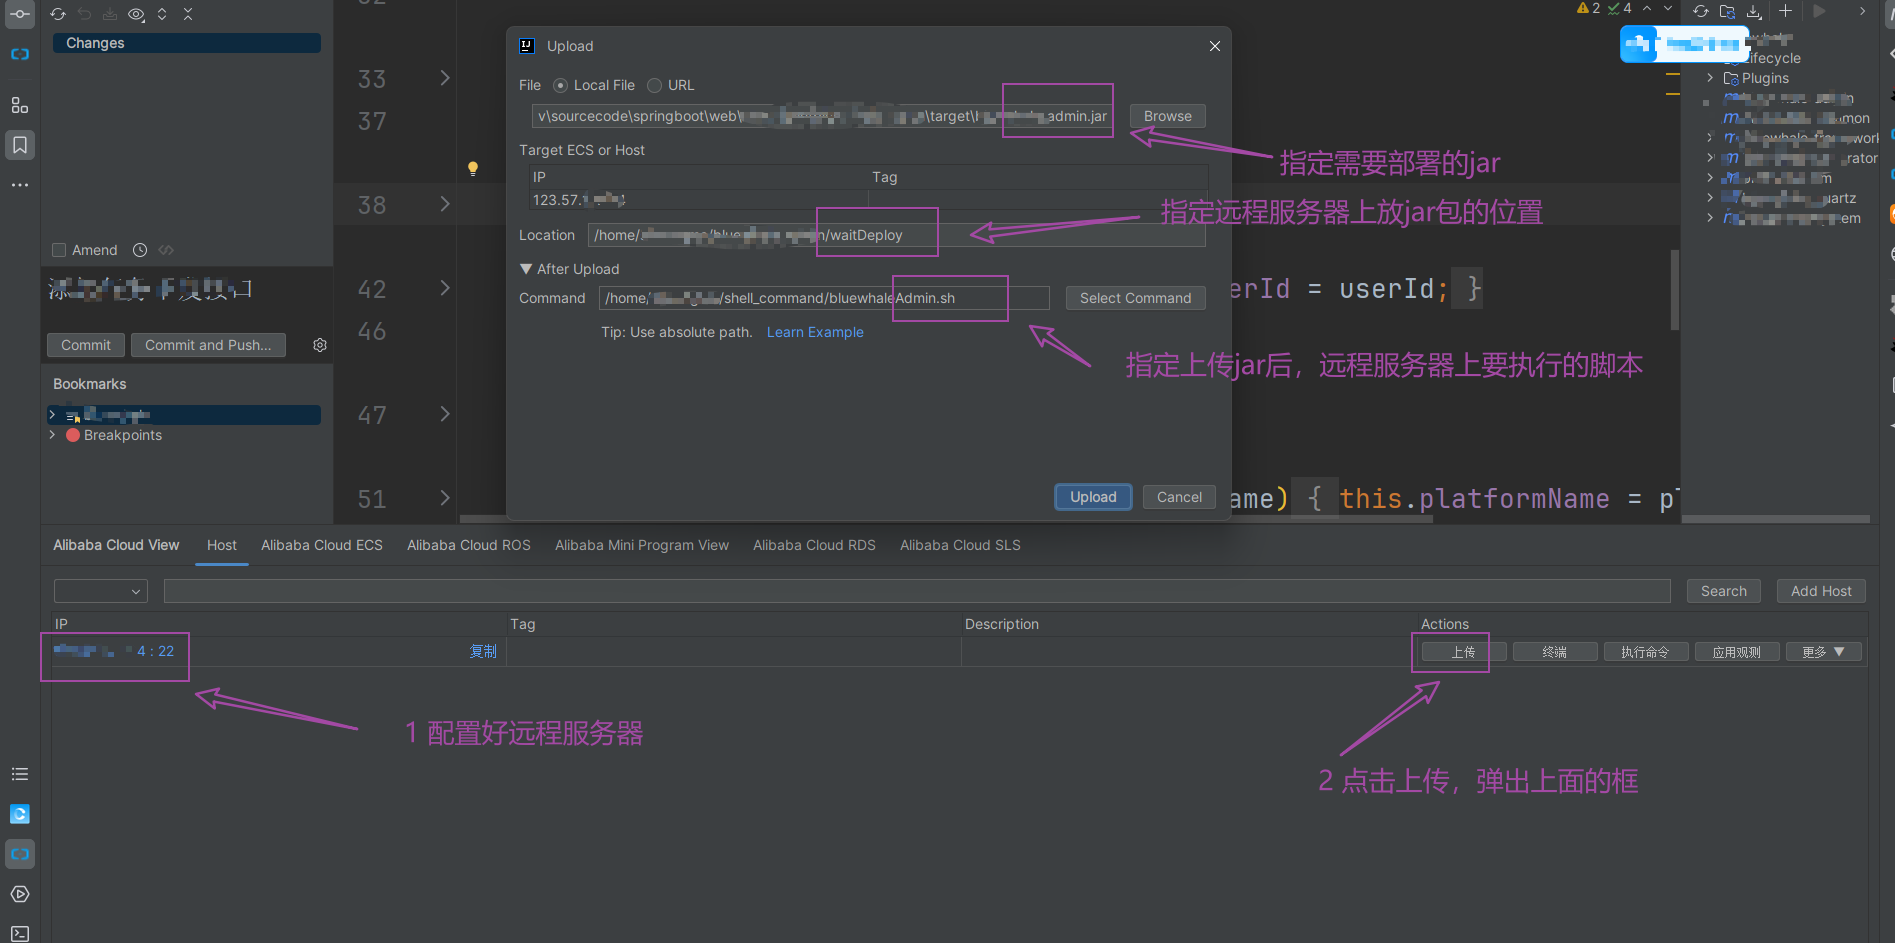Image resolution: width=1895 pixels, height=943 pixels.
Task: Open the host filter combo box
Action: pyautogui.click(x=101, y=591)
